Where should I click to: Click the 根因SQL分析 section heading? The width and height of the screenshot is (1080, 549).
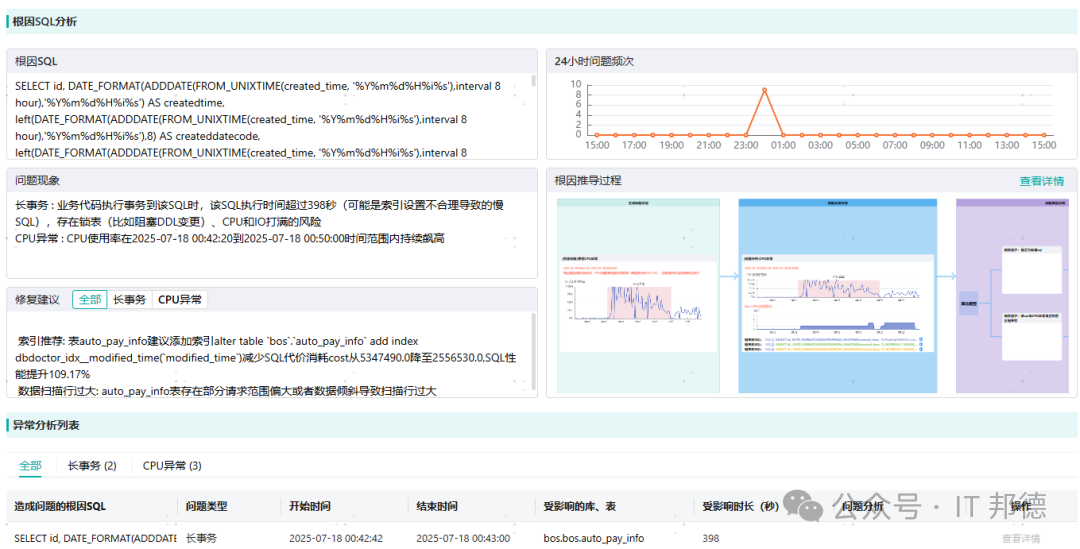[x=45, y=22]
